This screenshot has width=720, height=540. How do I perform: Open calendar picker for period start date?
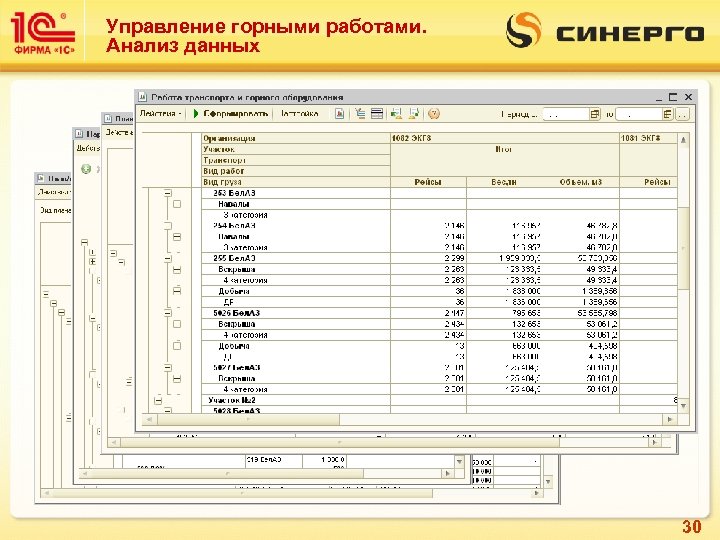[595, 114]
